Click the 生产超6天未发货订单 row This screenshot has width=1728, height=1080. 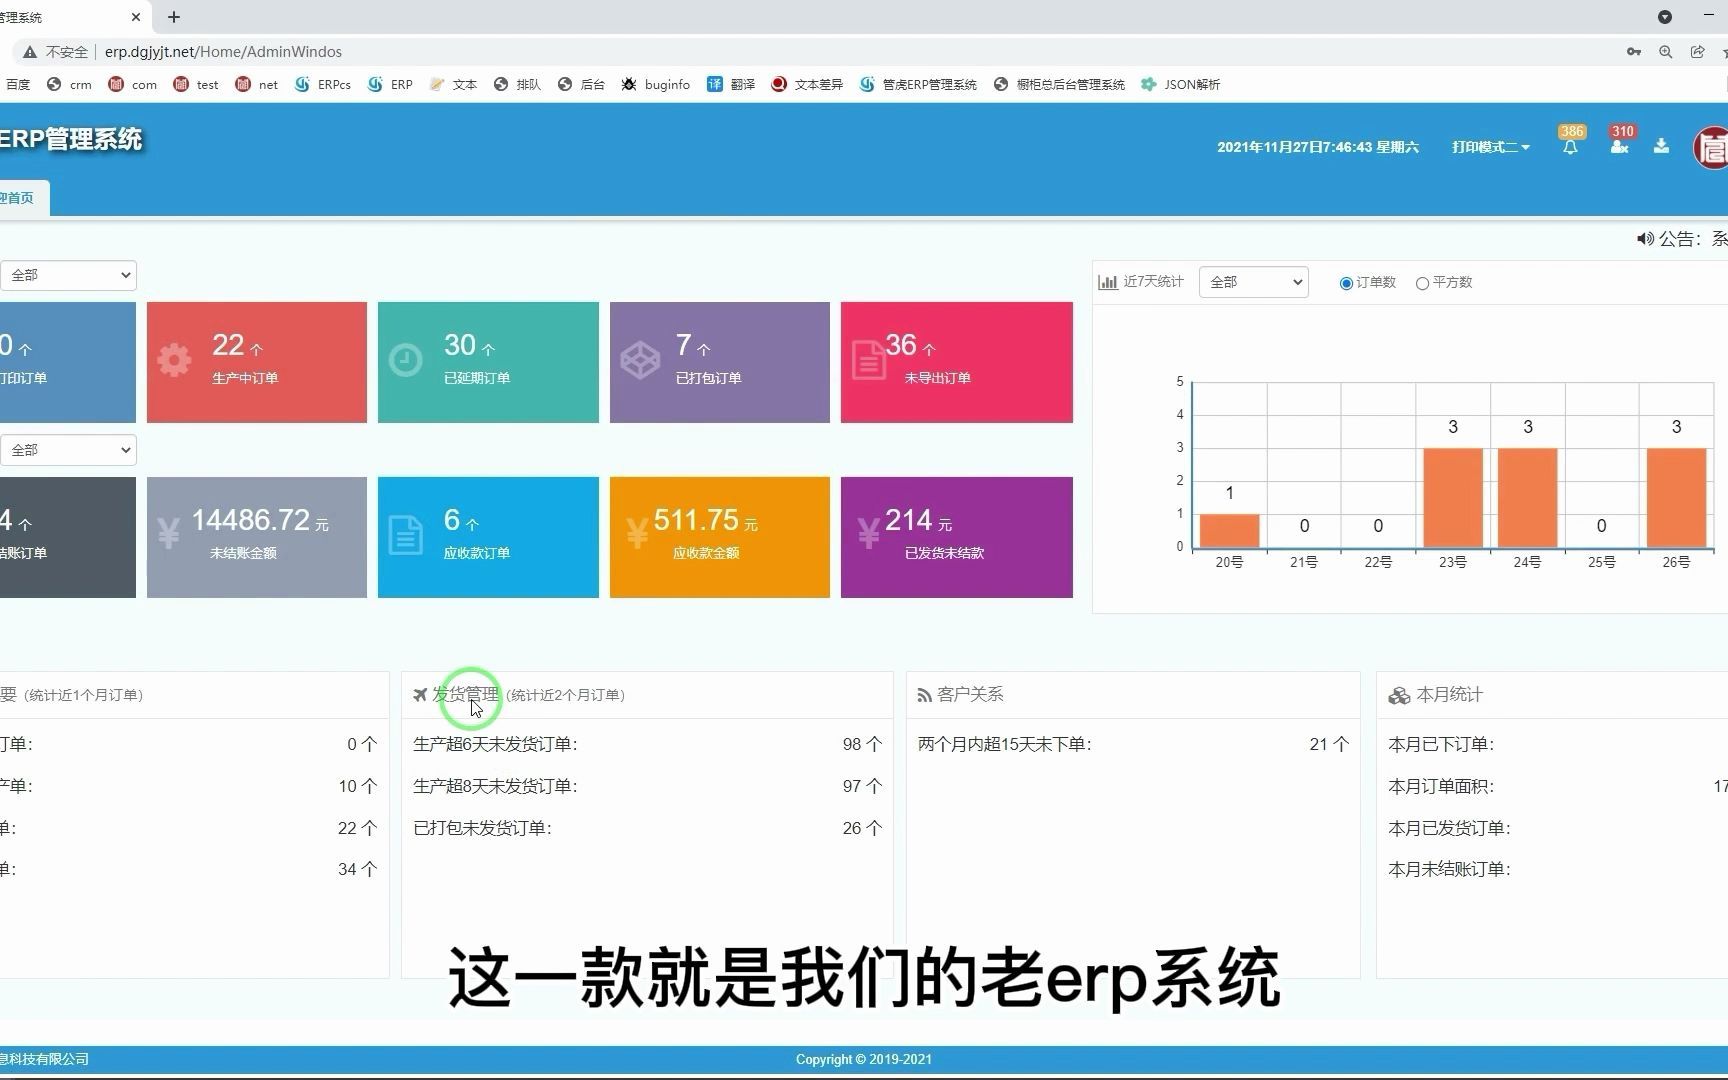647,744
